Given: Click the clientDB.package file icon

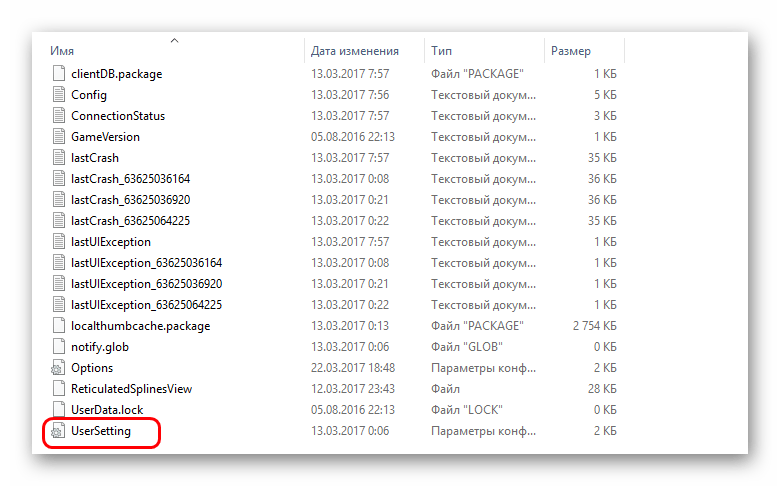Looking at the screenshot, I should point(59,73).
